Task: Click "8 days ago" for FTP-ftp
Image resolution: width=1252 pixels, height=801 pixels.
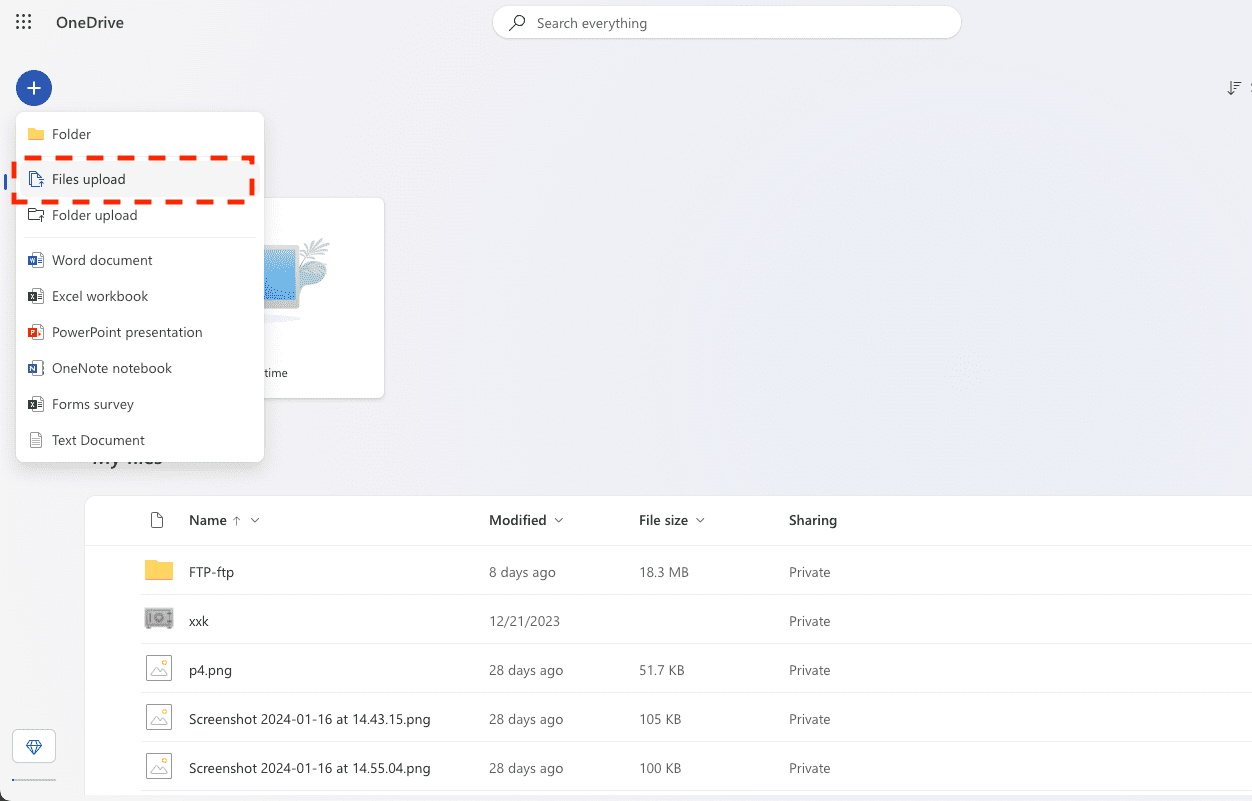Action: (x=522, y=572)
